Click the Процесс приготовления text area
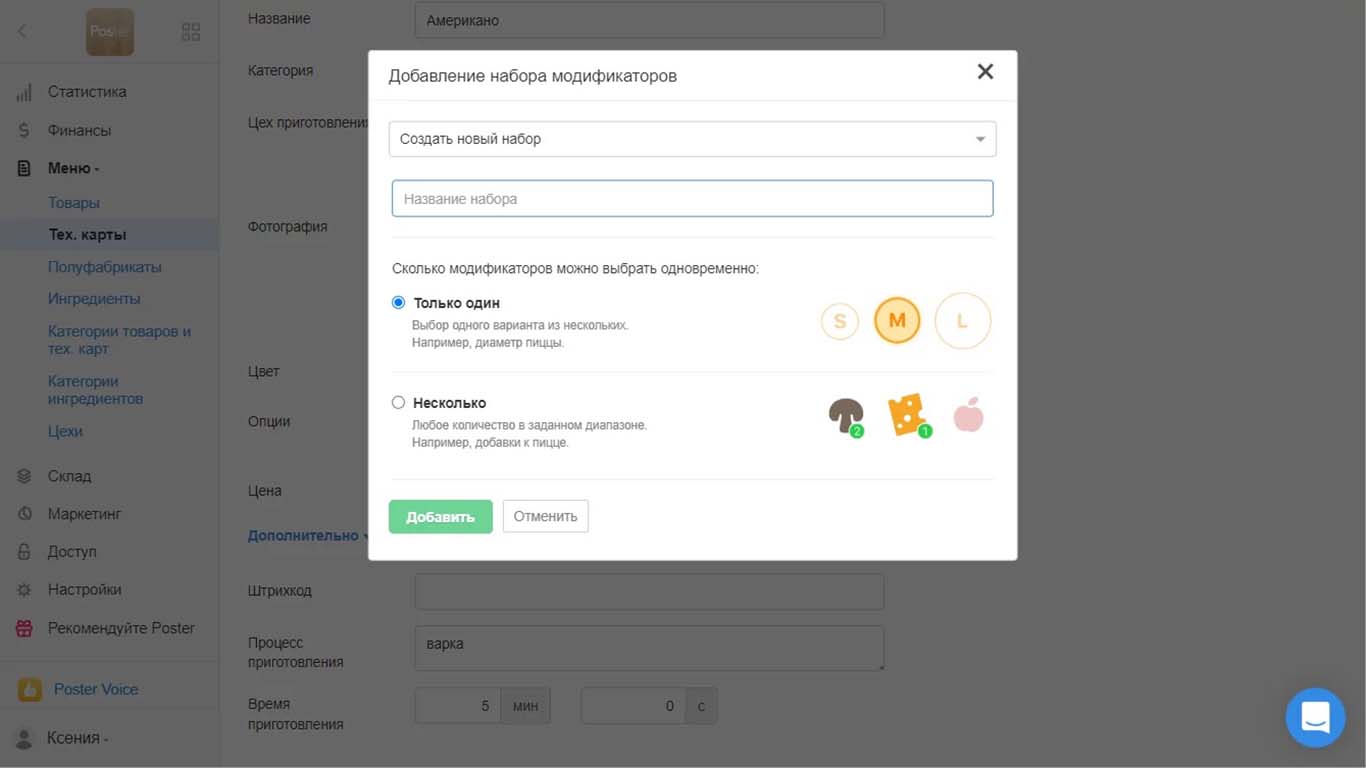This screenshot has width=1366, height=768. point(649,648)
